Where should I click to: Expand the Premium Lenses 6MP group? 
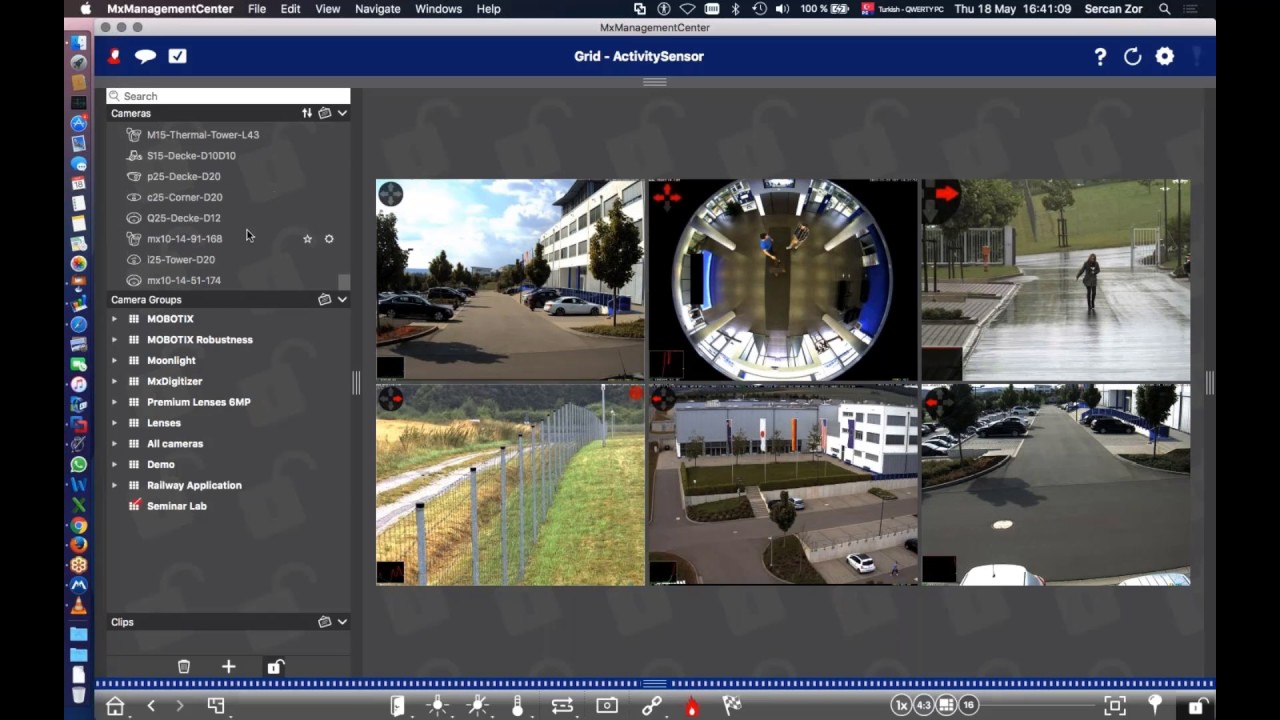tap(114, 402)
